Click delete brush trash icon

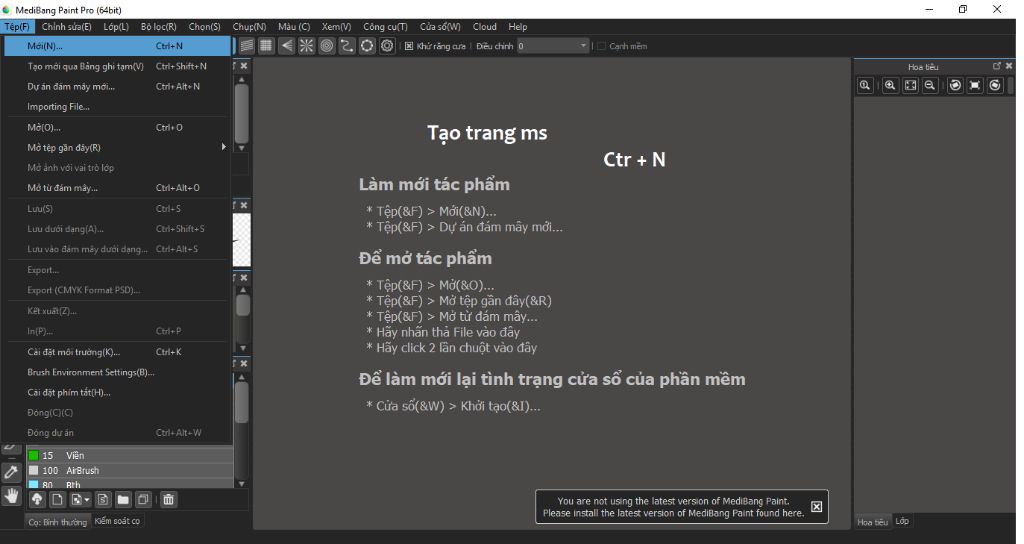point(168,500)
